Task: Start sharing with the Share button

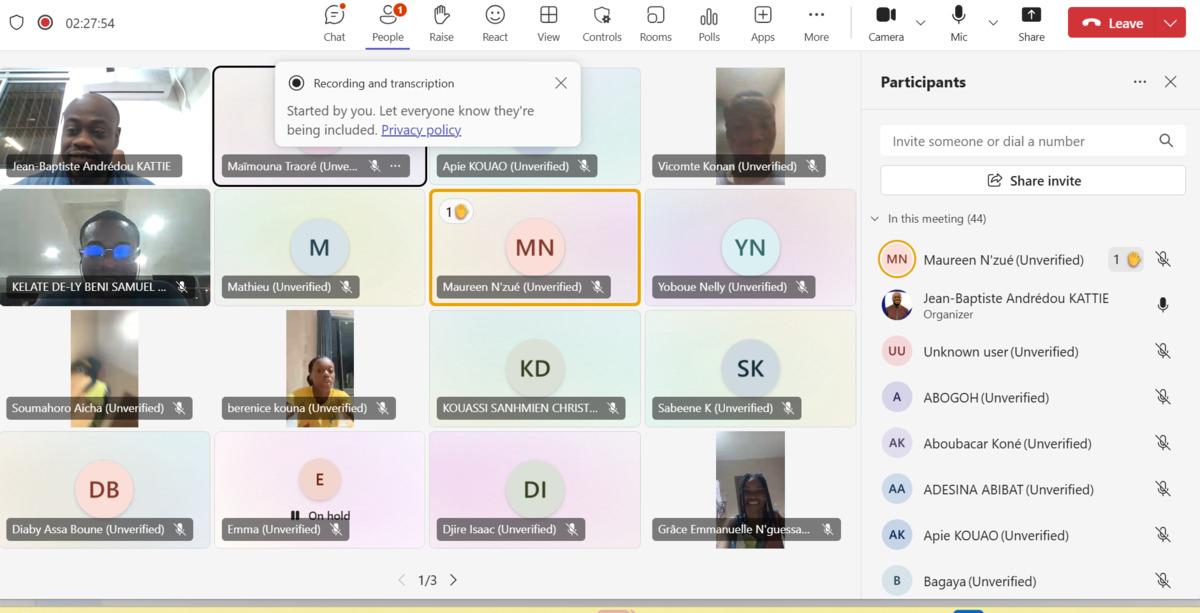Action: coord(1031,23)
